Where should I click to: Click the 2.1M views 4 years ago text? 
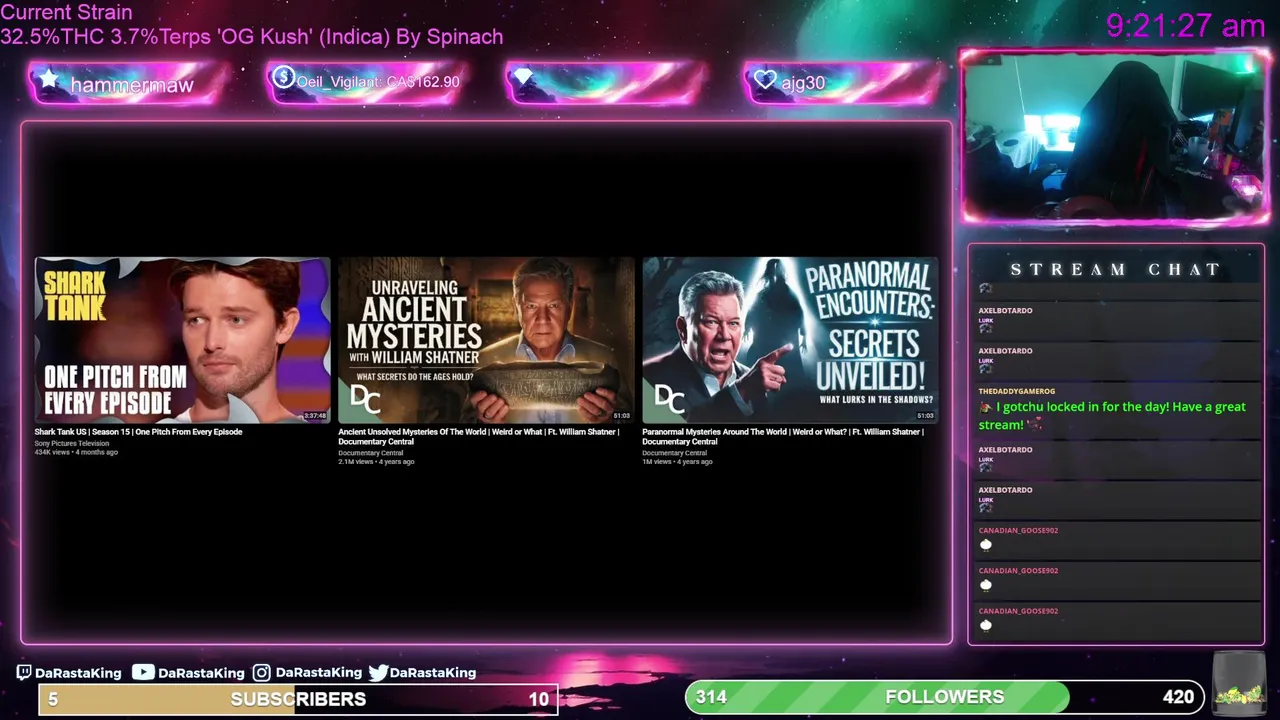pyautogui.click(x=376, y=462)
